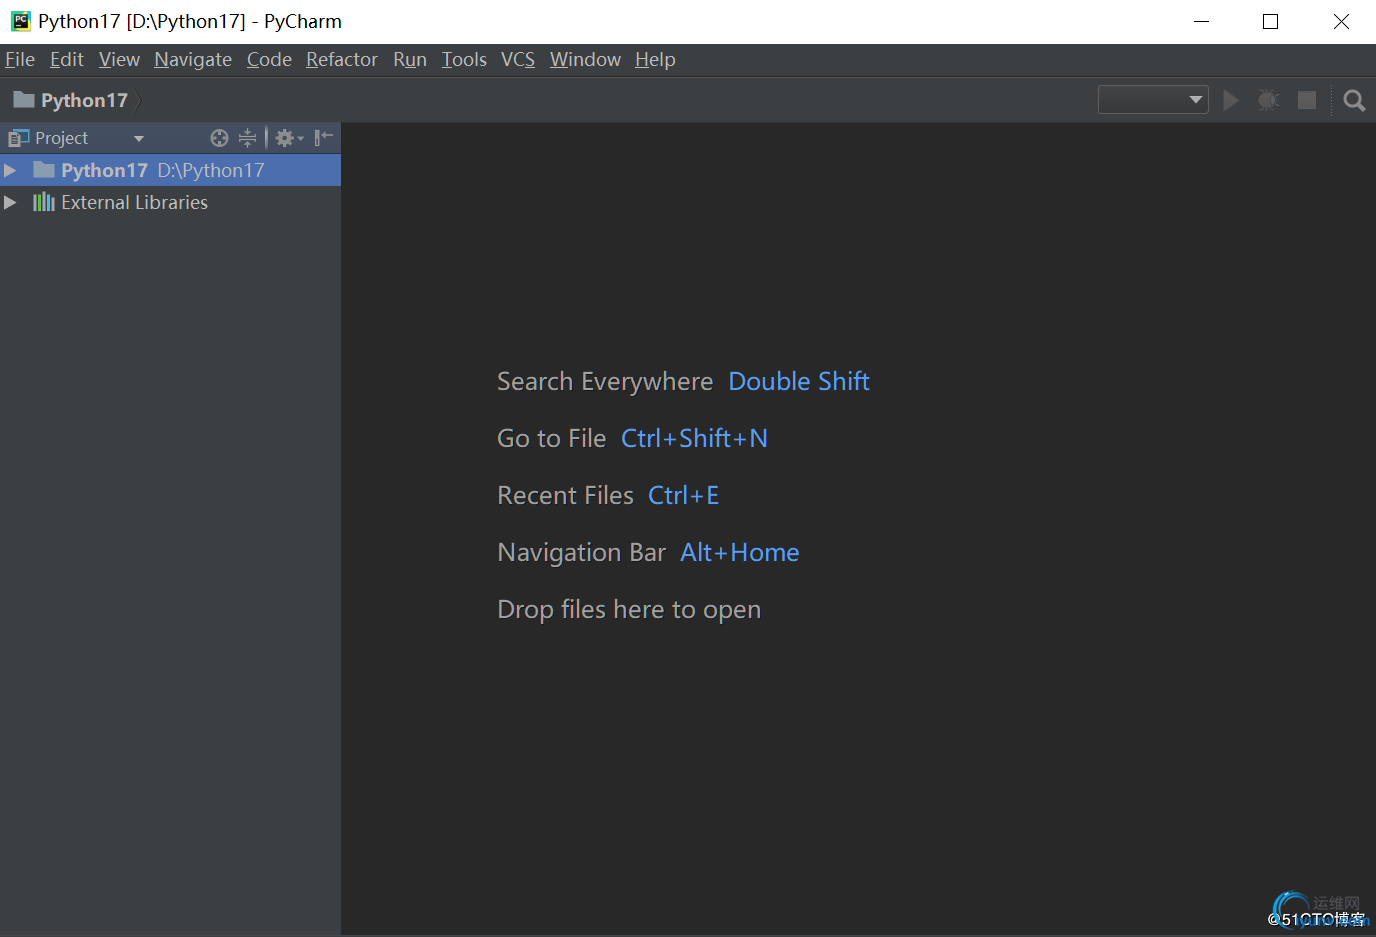Image resolution: width=1376 pixels, height=937 pixels.
Task: Click the green Run play button
Action: point(1231,100)
